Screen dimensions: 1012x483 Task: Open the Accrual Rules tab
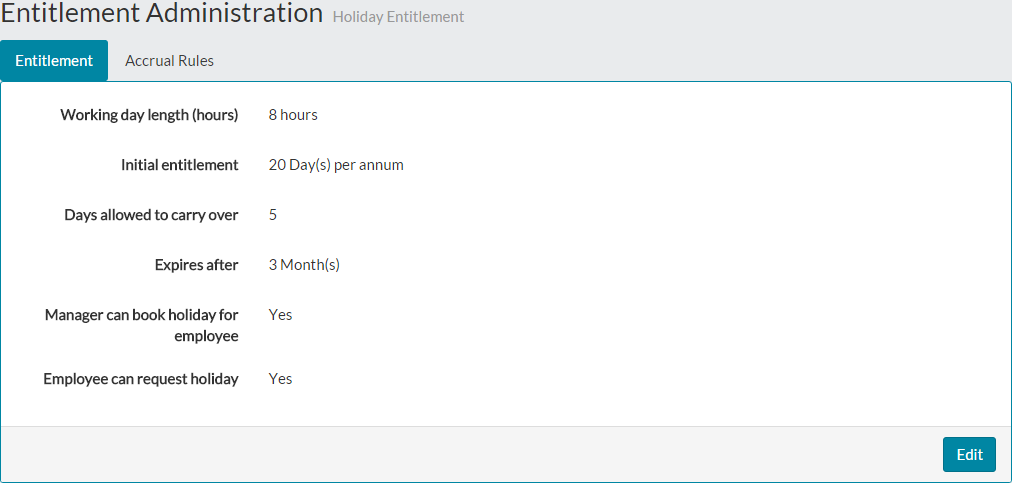pyautogui.click(x=169, y=61)
